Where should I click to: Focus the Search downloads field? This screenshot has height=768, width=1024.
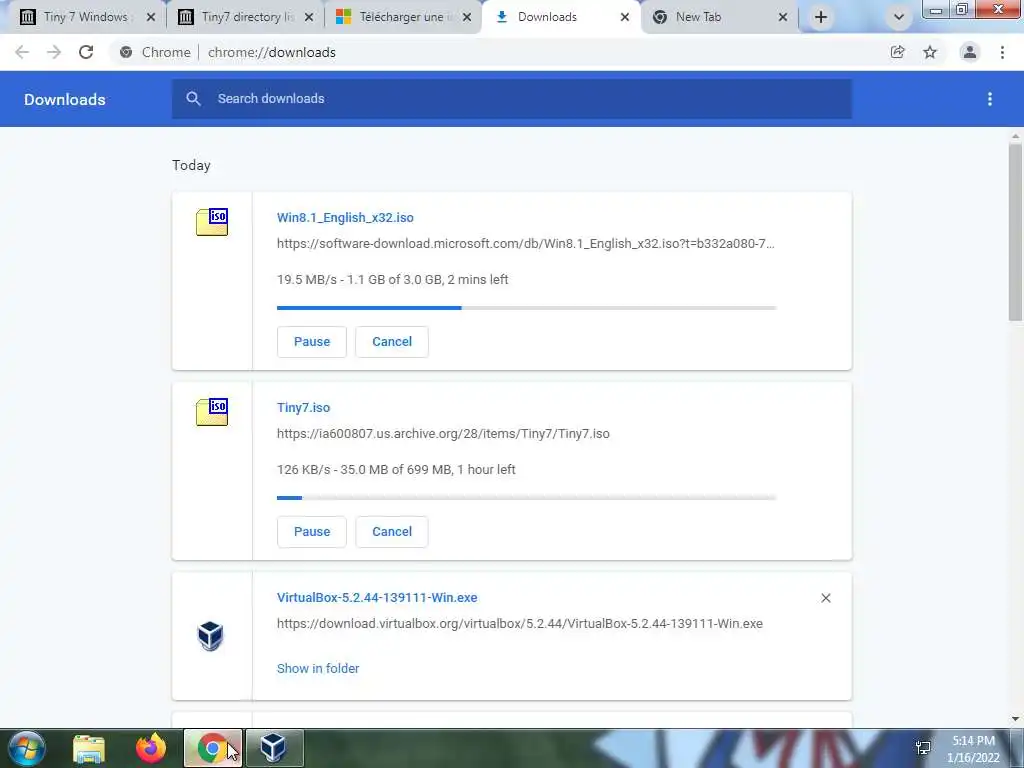point(512,99)
